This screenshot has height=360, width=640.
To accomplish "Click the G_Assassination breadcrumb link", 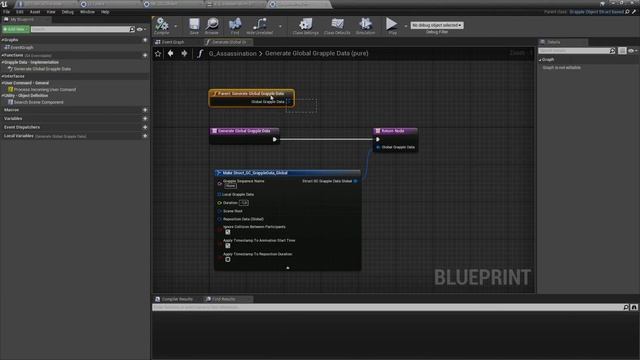I will click(x=233, y=53).
